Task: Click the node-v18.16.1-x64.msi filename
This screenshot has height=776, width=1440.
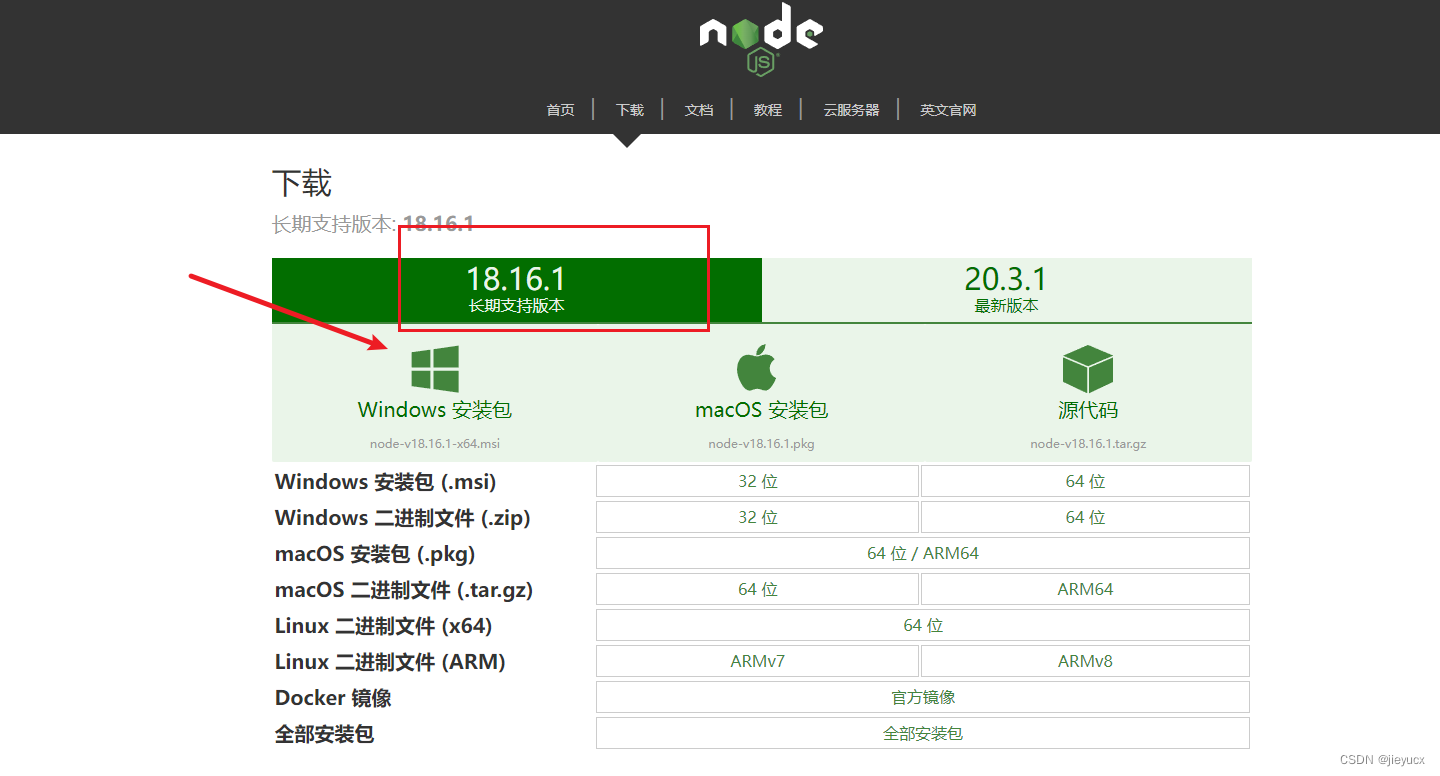Action: pyautogui.click(x=435, y=444)
